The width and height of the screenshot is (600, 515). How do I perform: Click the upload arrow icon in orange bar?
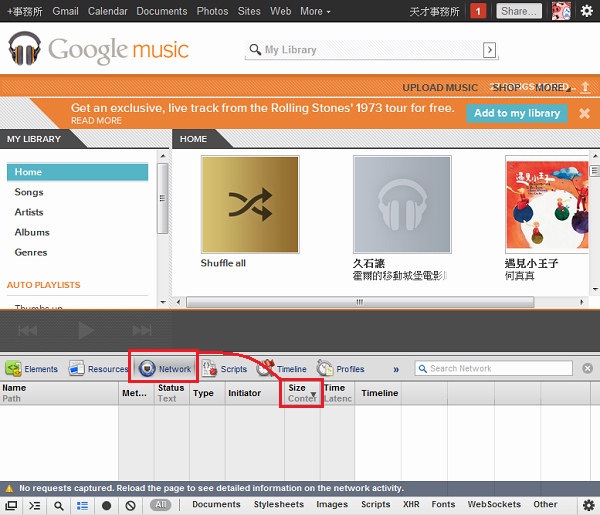pos(585,87)
